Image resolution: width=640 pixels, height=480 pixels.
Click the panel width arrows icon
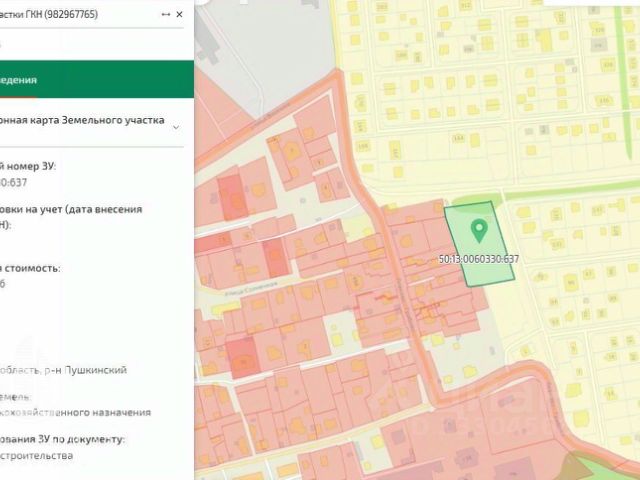click(x=165, y=14)
